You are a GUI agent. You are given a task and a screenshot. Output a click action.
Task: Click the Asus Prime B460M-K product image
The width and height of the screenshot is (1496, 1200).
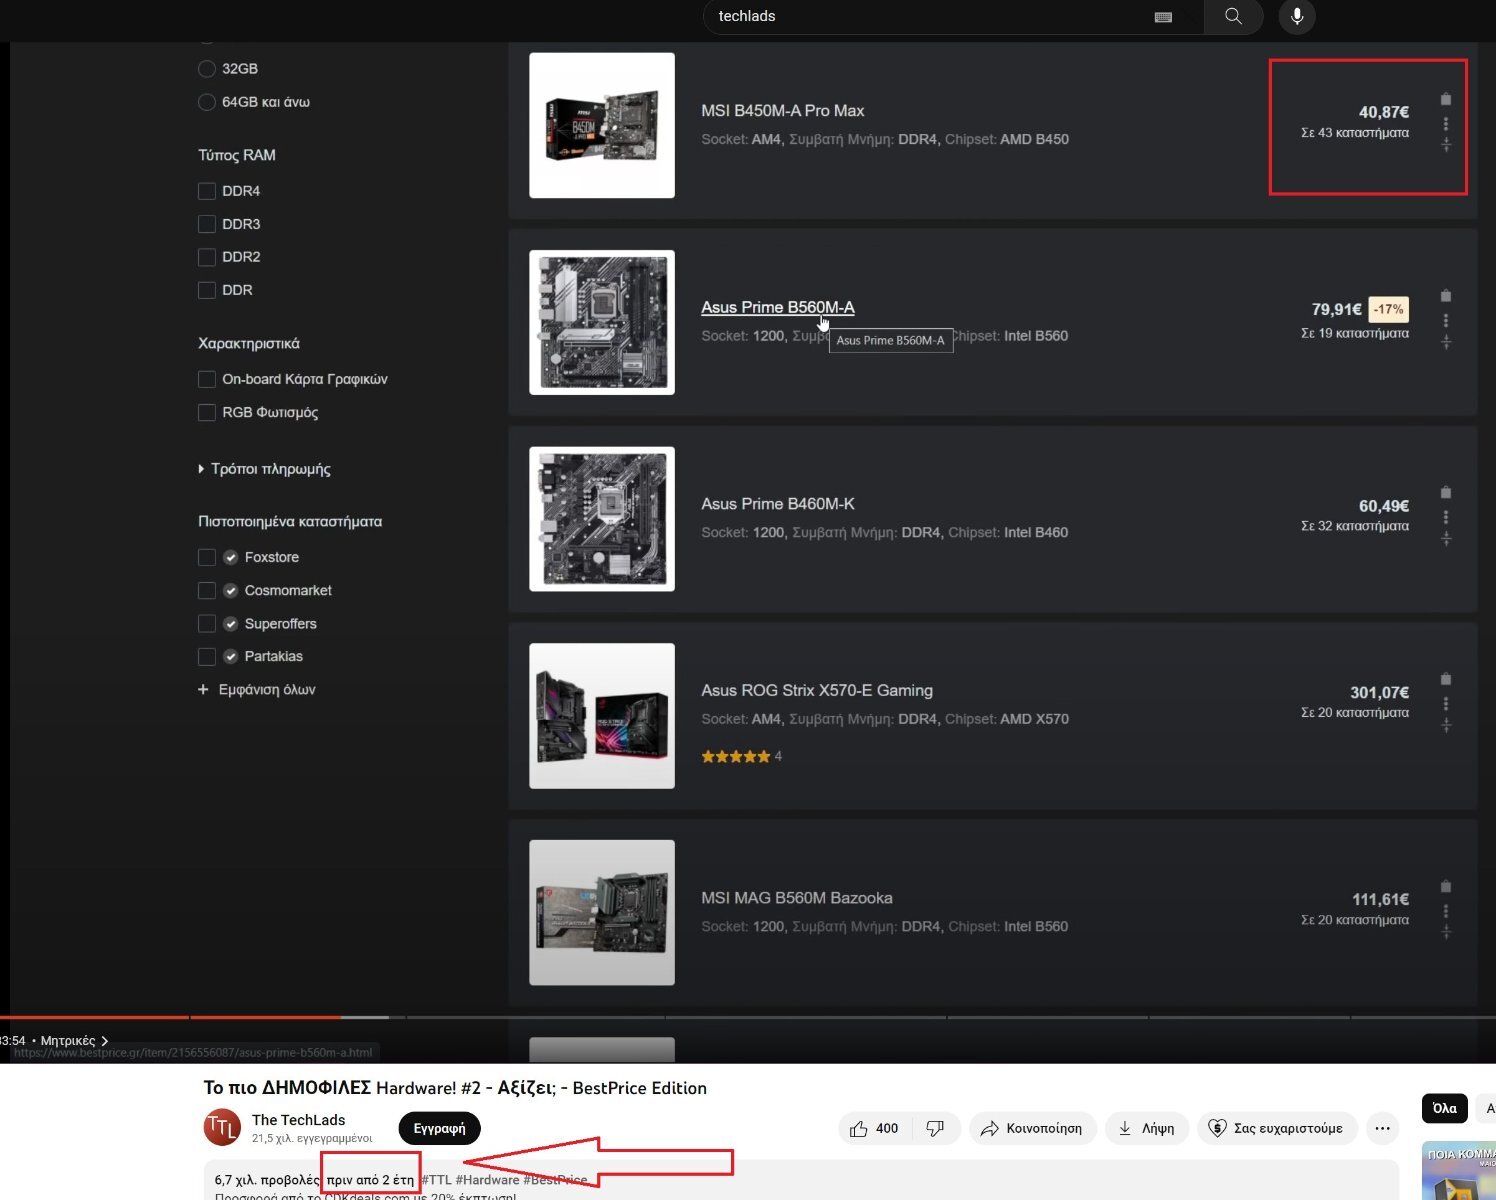coord(602,519)
